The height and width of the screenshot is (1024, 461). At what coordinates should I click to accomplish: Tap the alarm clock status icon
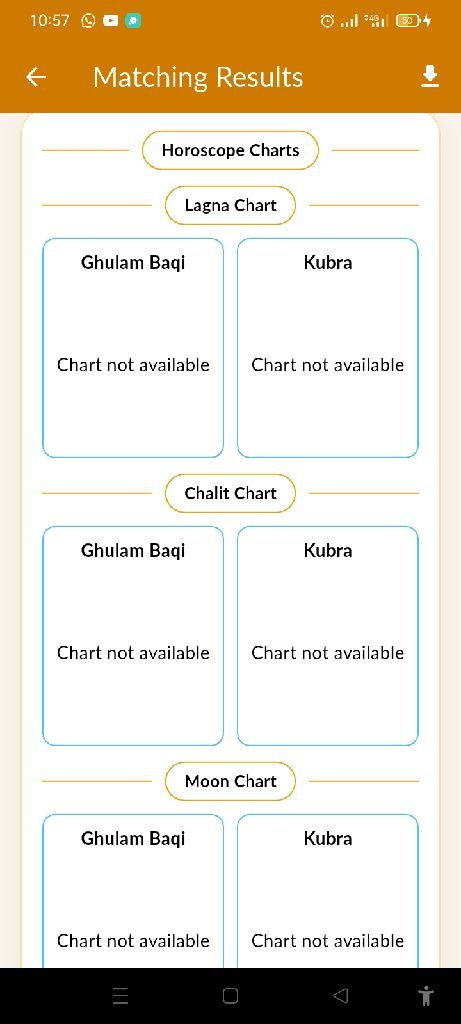coord(326,21)
